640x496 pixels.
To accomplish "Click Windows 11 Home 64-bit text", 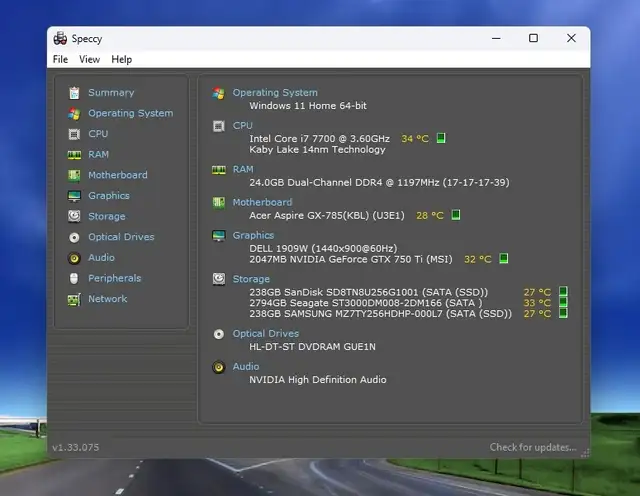I will [308, 106].
